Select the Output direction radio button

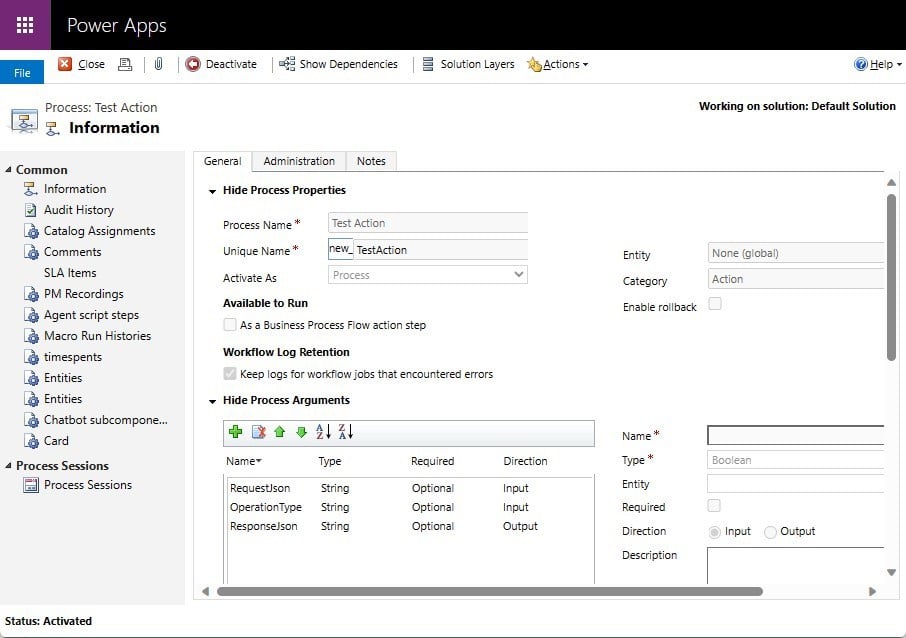point(770,532)
